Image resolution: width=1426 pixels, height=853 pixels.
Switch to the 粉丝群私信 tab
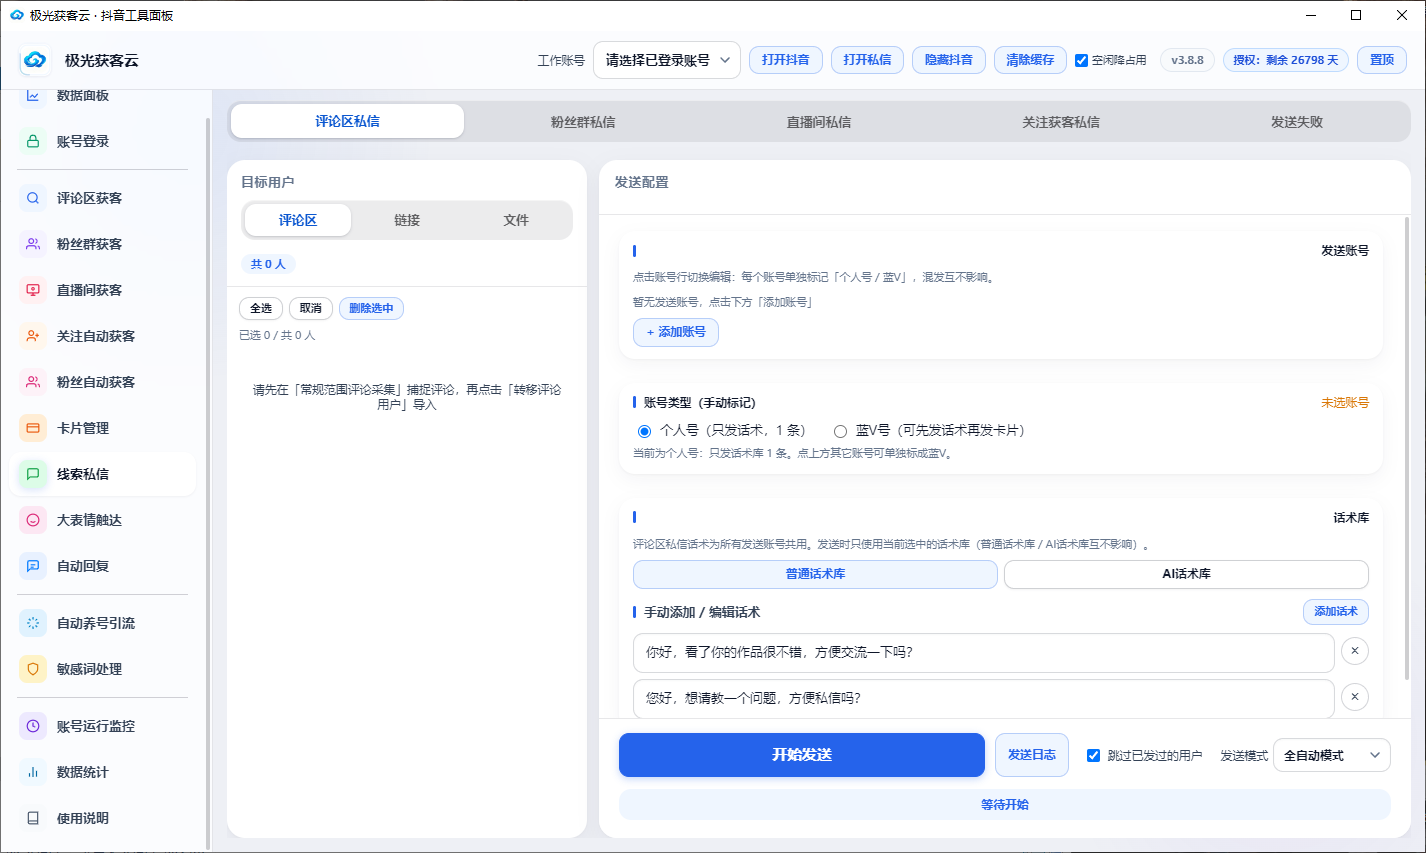(583, 122)
